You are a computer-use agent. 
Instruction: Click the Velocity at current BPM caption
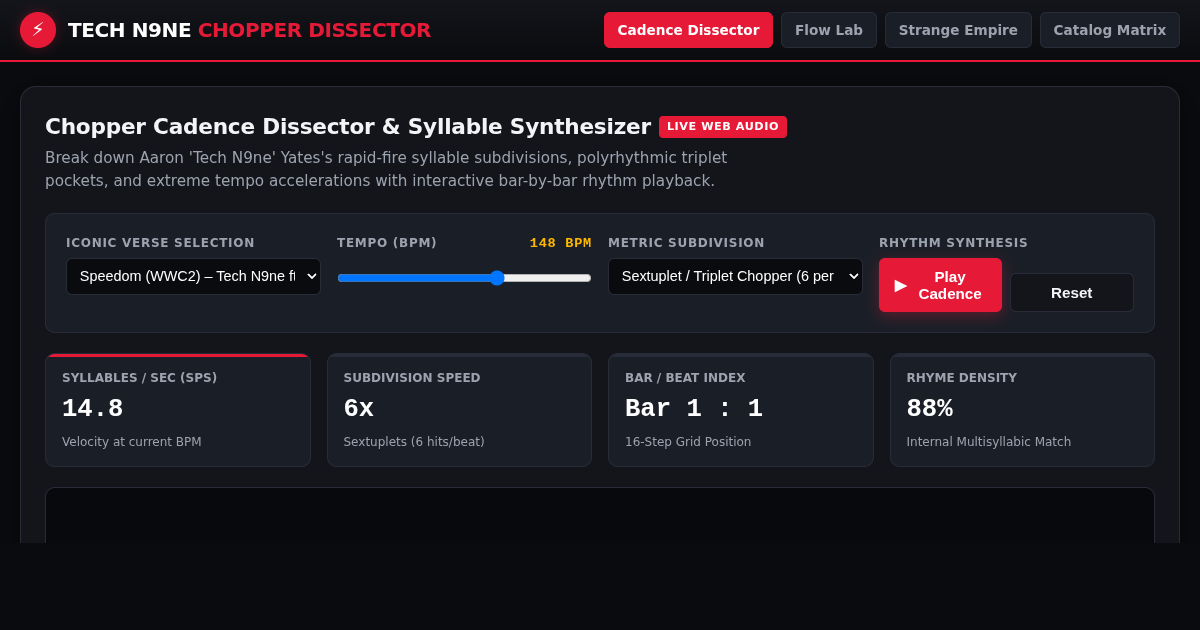point(132,442)
